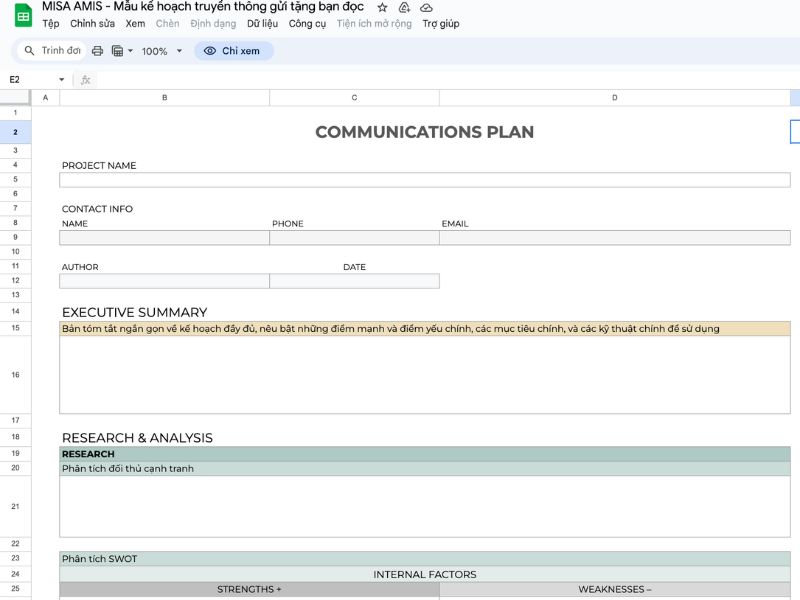Click the PROJECT NAME input cell
Screen dimensions: 800x600
point(424,180)
